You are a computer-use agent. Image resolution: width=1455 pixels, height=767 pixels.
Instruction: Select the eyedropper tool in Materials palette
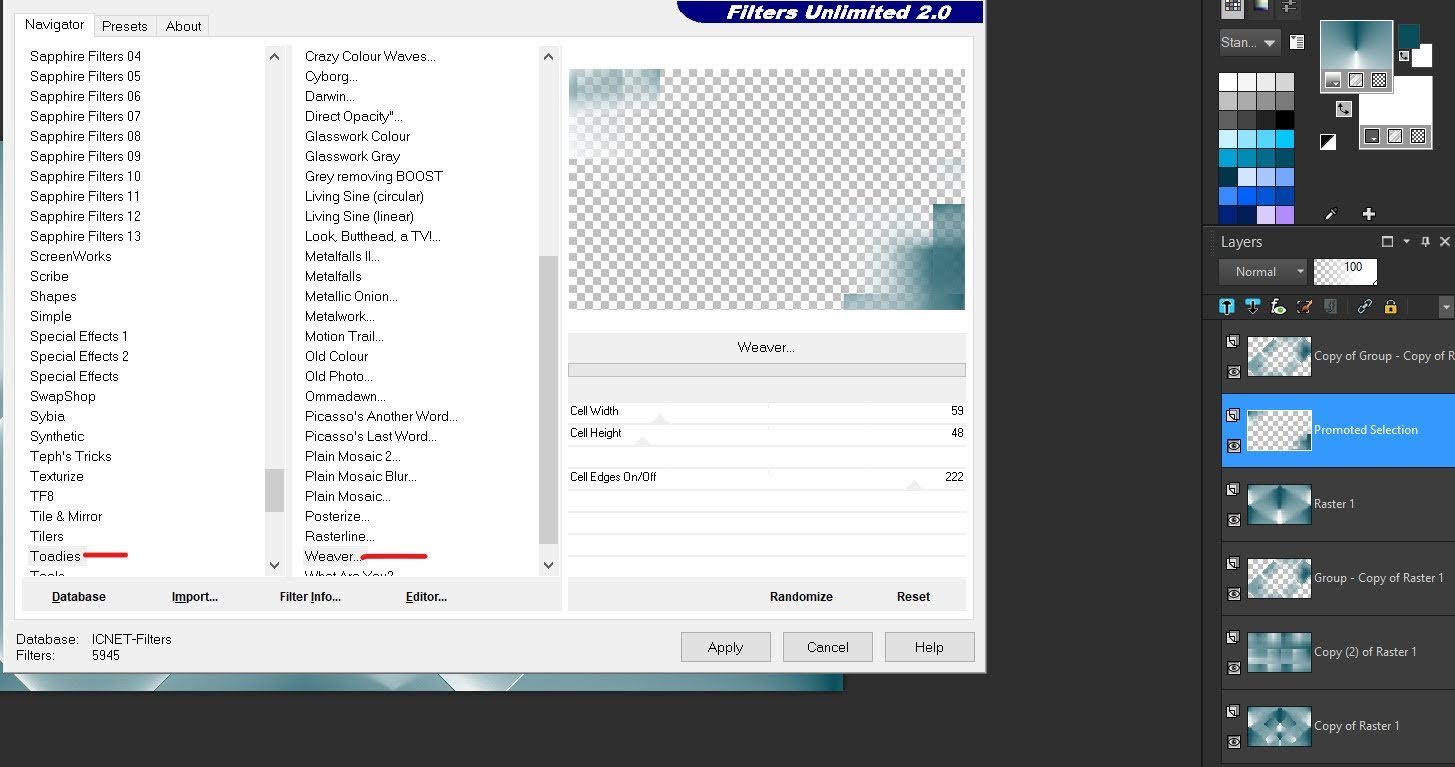click(x=1330, y=213)
